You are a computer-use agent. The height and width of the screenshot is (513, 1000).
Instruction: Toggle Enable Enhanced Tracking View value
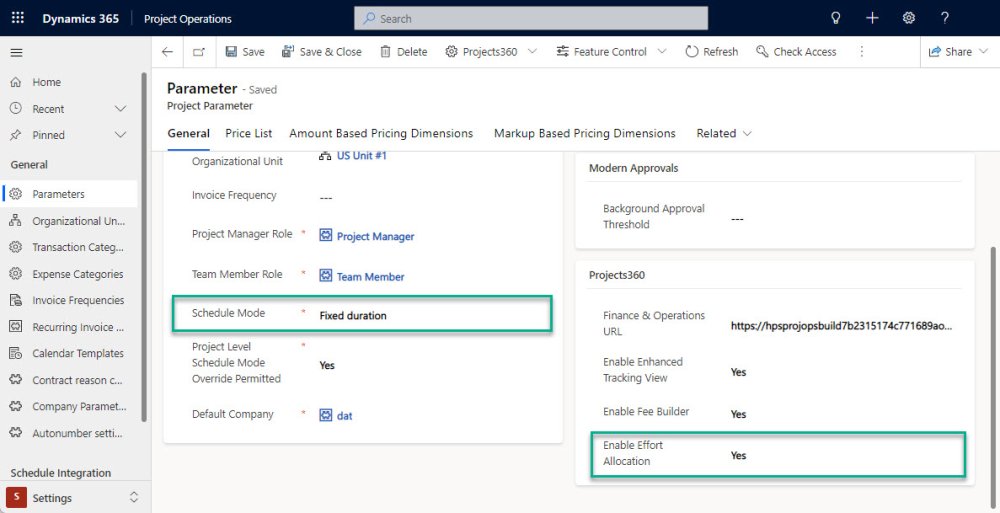coord(738,372)
